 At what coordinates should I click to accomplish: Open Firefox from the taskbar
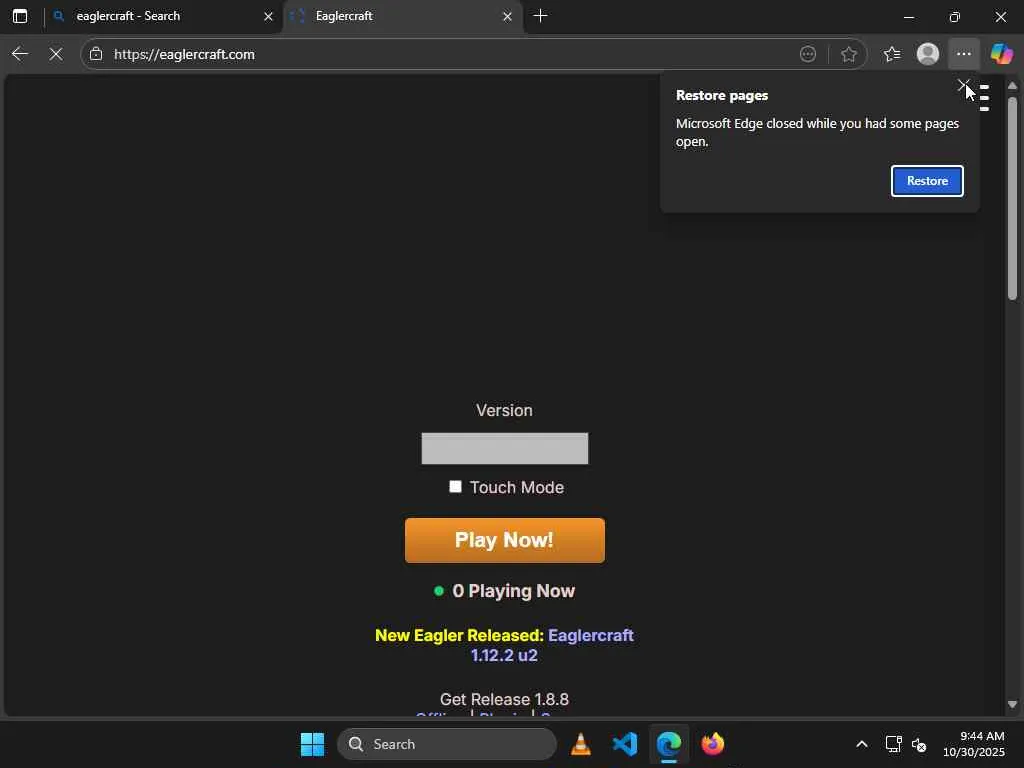pos(712,744)
